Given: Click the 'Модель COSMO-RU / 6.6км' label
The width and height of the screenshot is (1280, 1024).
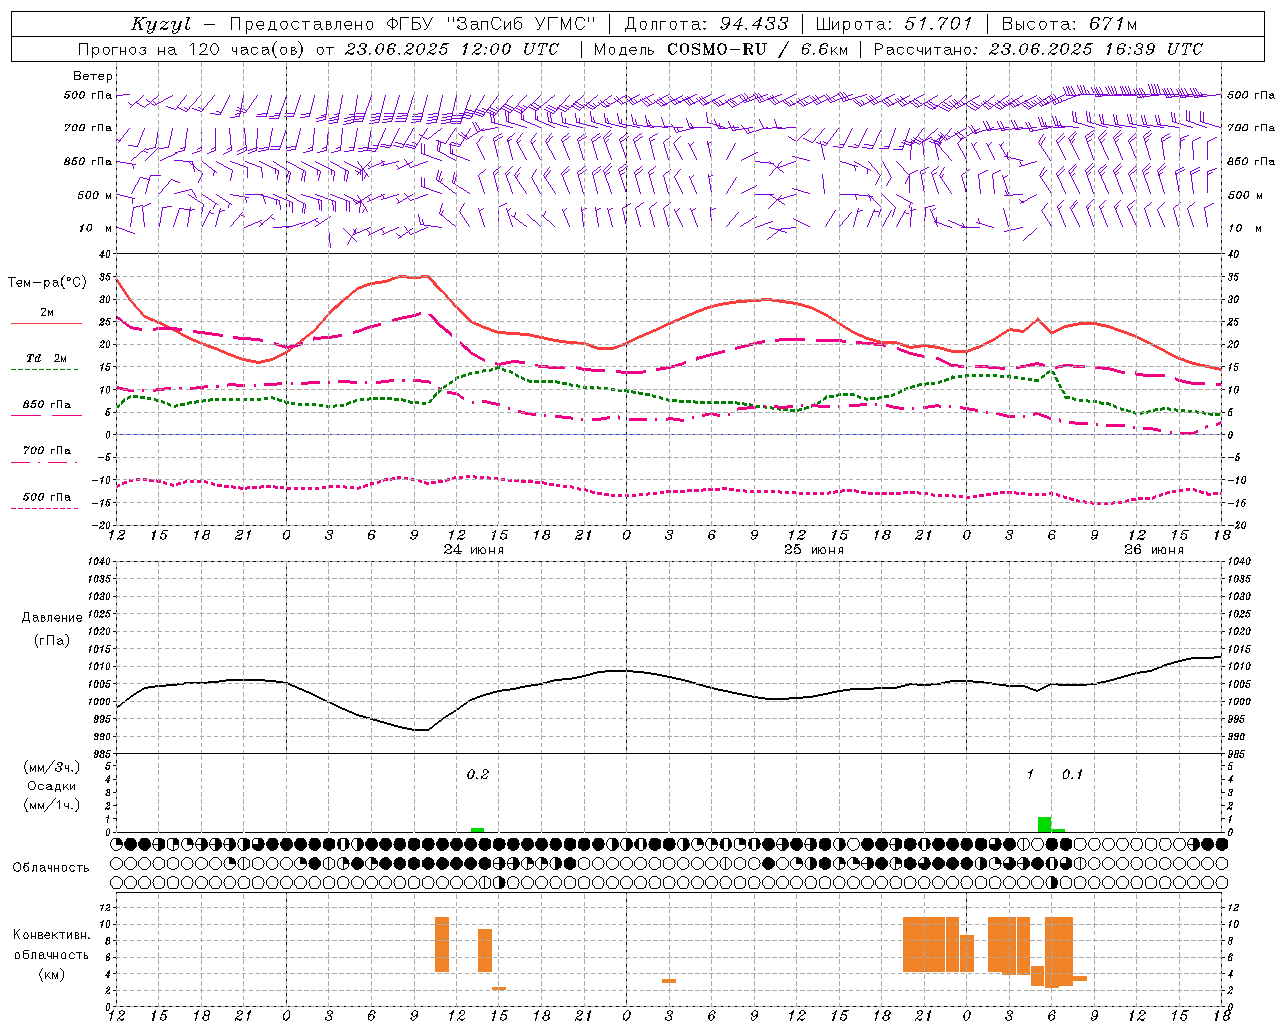Looking at the screenshot, I should [x=721, y=49].
